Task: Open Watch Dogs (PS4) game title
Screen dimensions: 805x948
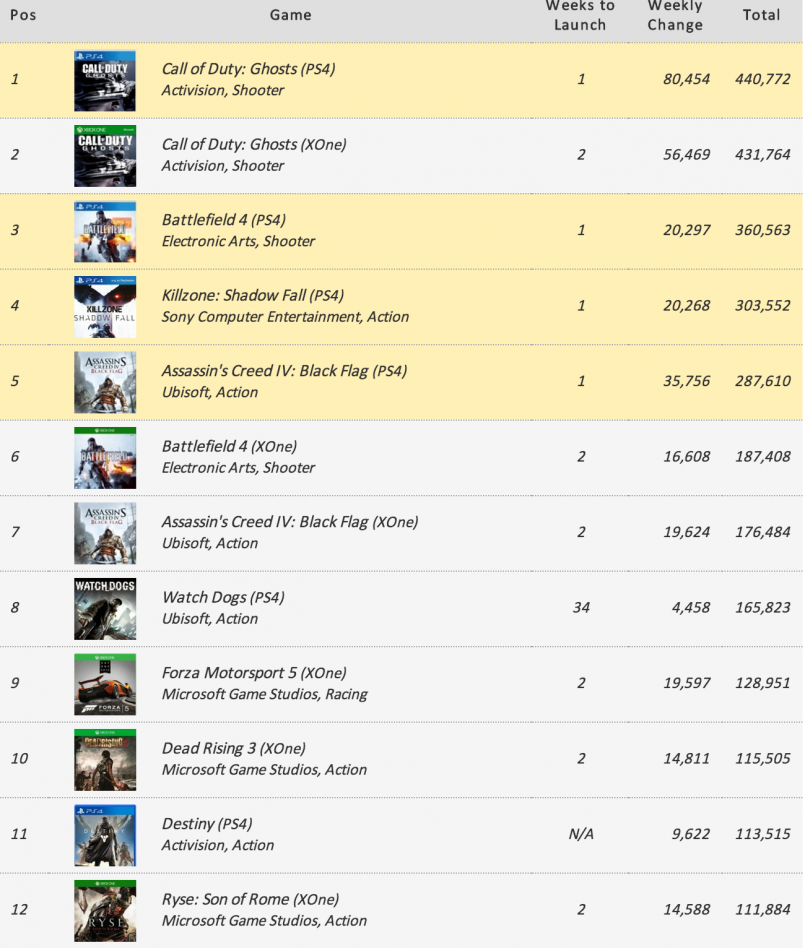Action: tap(223, 598)
